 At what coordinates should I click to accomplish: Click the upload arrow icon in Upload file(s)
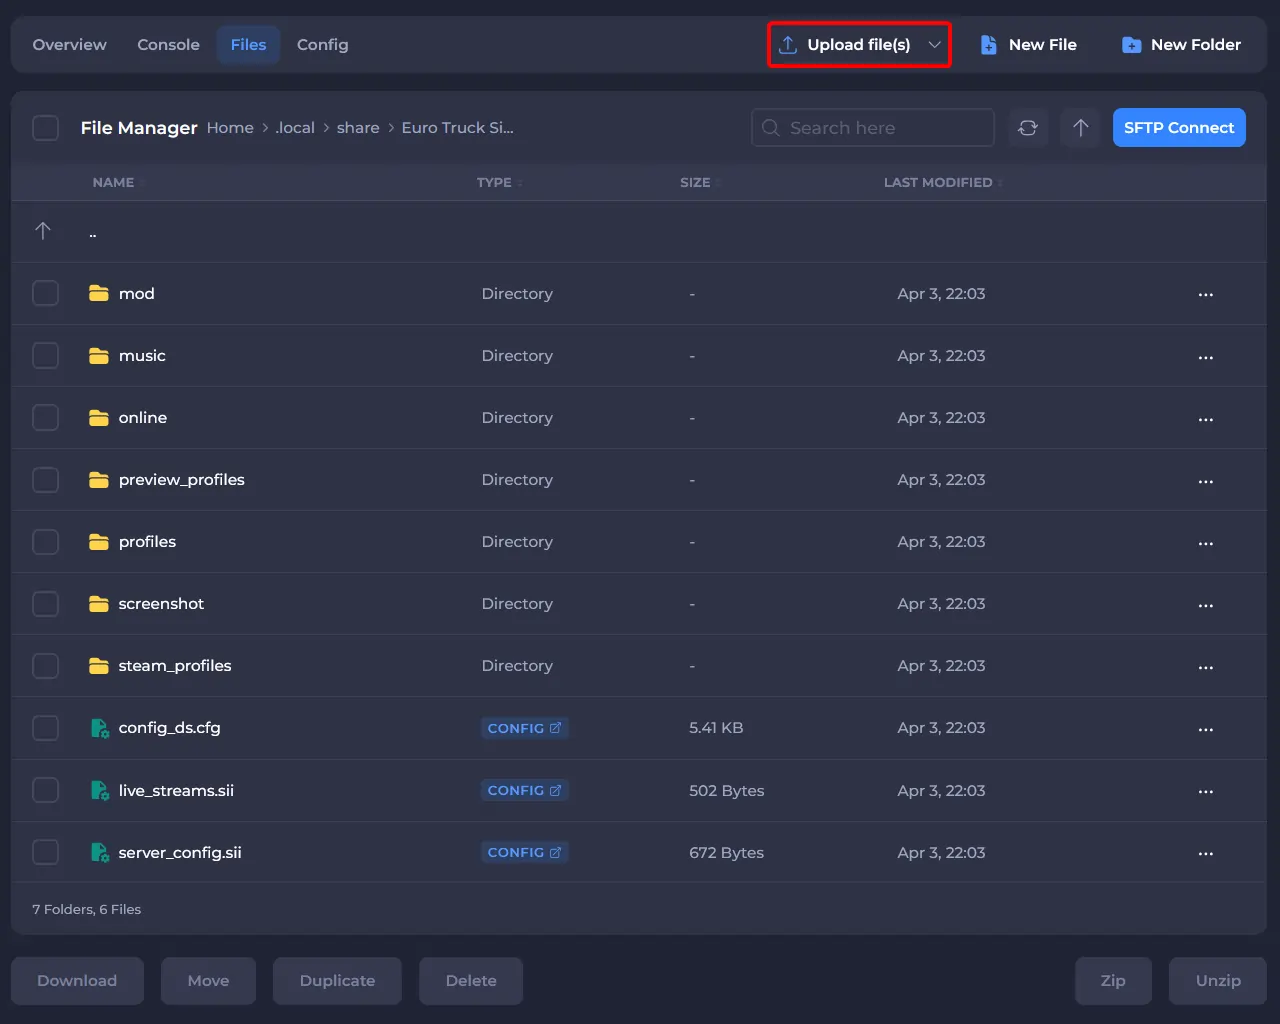[788, 45]
